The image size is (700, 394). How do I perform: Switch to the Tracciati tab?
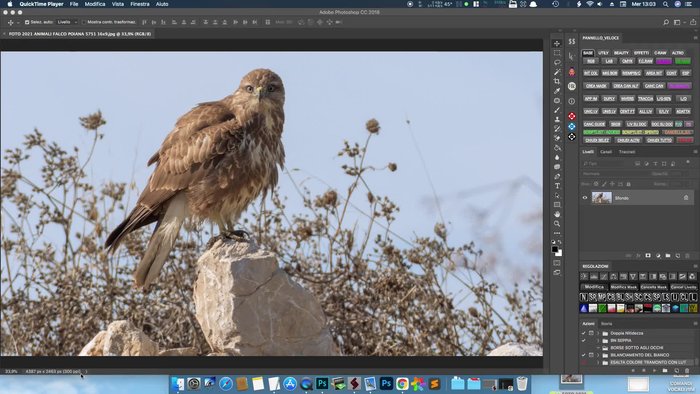click(x=627, y=152)
